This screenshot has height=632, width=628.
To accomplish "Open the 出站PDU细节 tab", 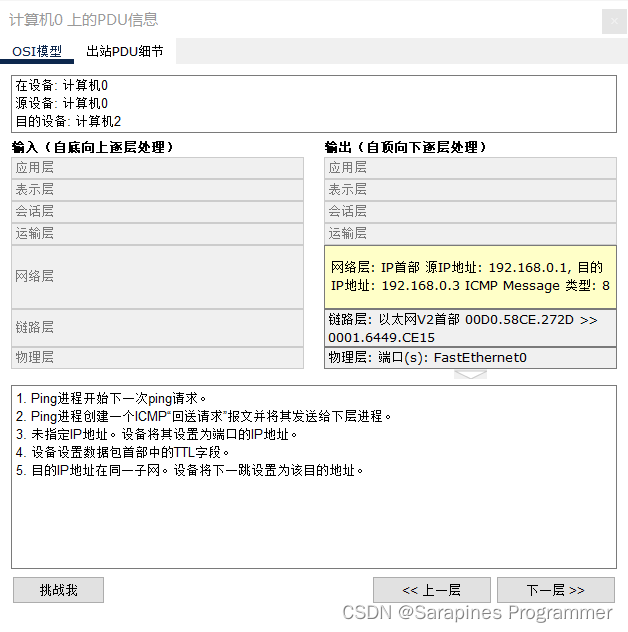I will click(x=125, y=51).
